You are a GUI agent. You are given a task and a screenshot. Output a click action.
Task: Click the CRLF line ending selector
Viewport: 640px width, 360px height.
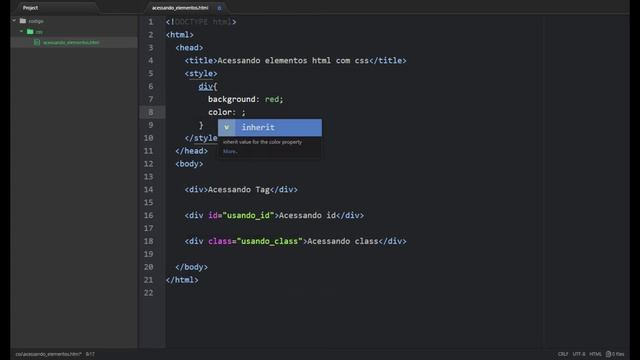click(563, 354)
